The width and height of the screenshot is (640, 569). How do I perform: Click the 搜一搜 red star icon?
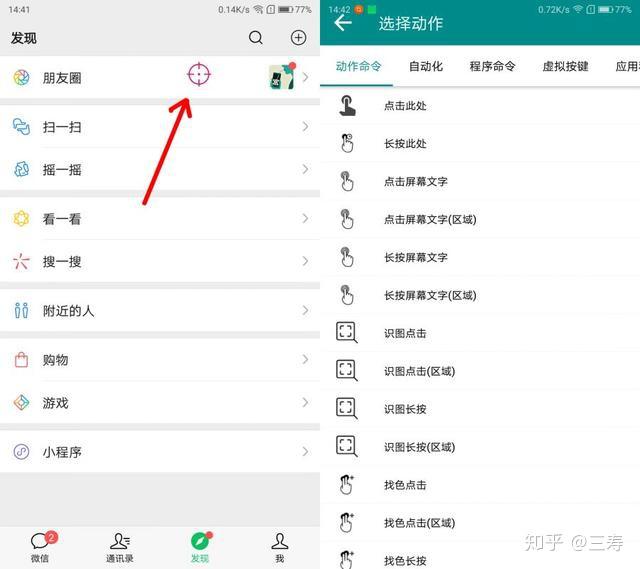(21, 261)
